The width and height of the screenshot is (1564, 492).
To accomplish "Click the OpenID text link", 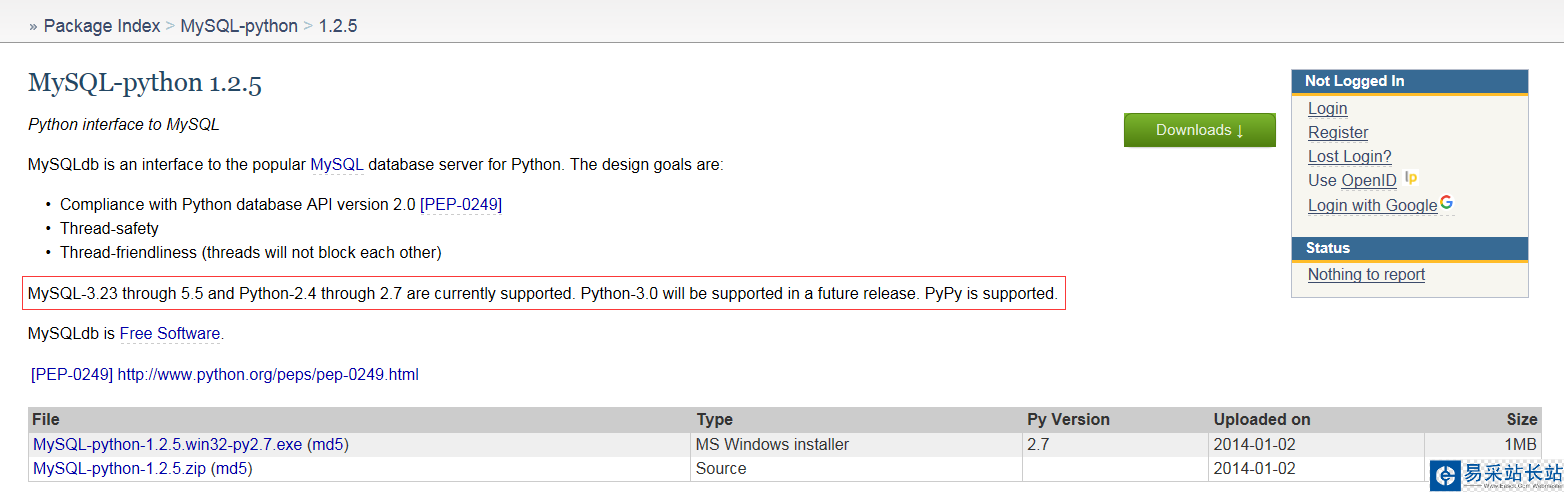I will click(x=1368, y=181).
